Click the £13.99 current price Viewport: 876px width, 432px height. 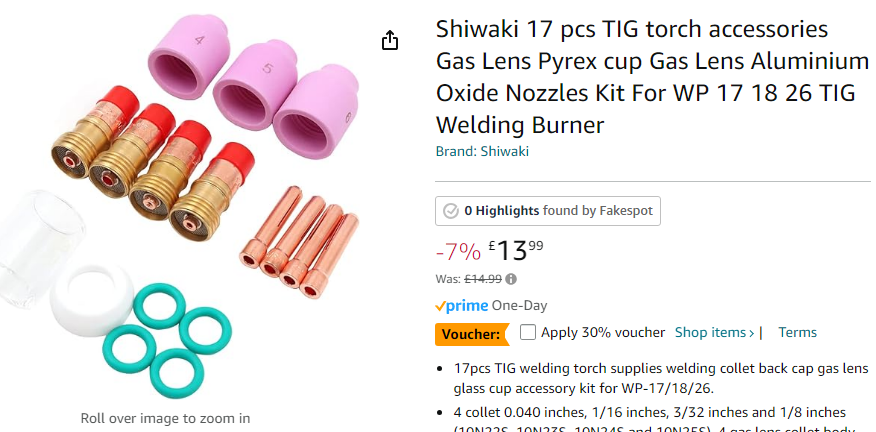tap(516, 249)
